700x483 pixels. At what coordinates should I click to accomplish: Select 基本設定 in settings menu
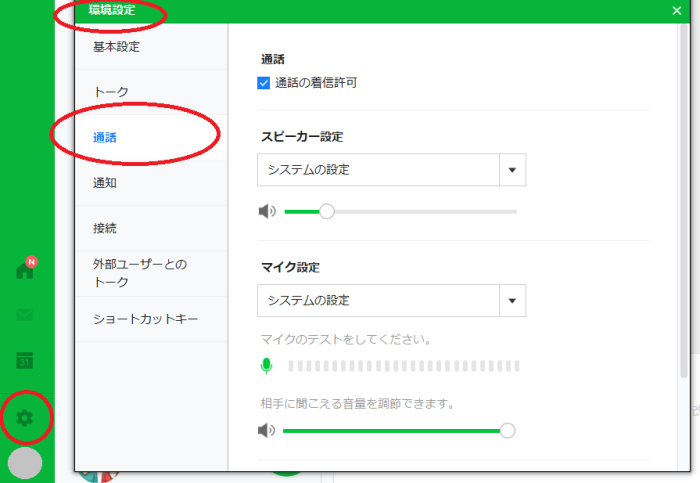pos(151,46)
